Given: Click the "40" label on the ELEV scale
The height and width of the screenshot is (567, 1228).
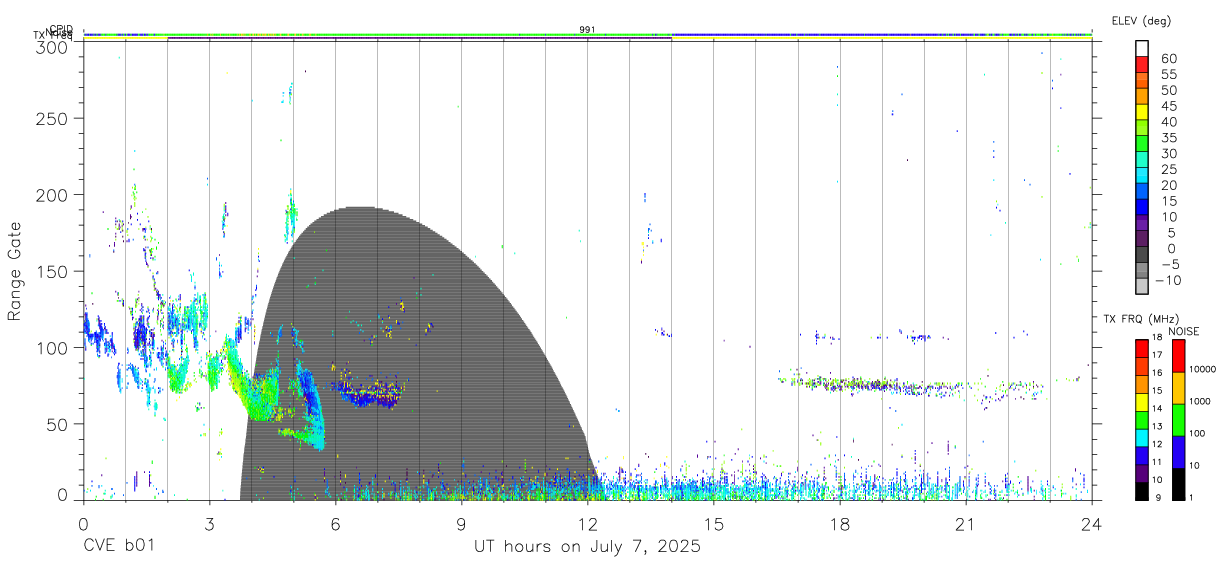Looking at the screenshot, I should (x=1168, y=122).
